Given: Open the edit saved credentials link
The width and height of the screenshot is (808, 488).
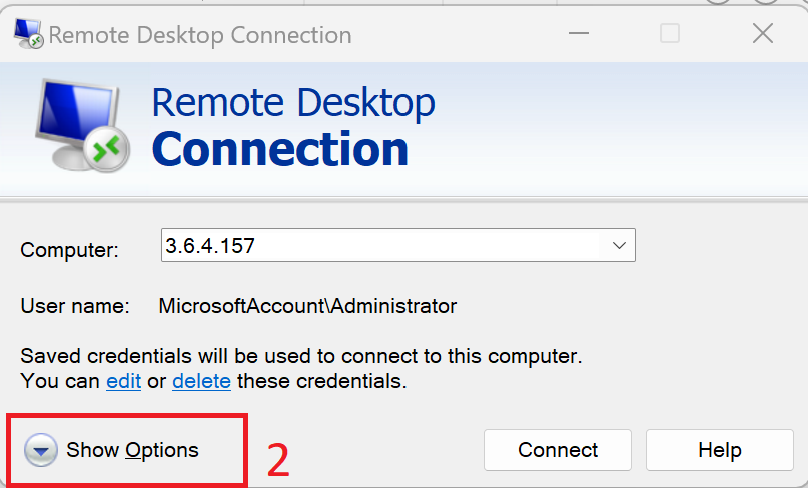Looking at the screenshot, I should pyautogui.click(x=123, y=381).
